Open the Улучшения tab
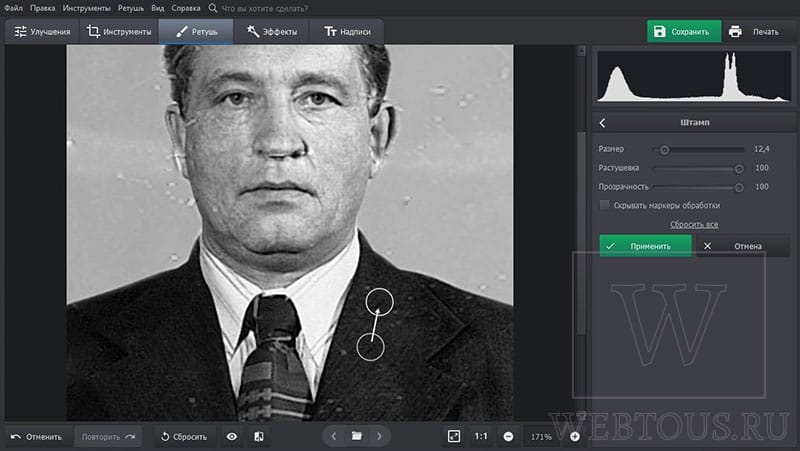 coord(42,32)
